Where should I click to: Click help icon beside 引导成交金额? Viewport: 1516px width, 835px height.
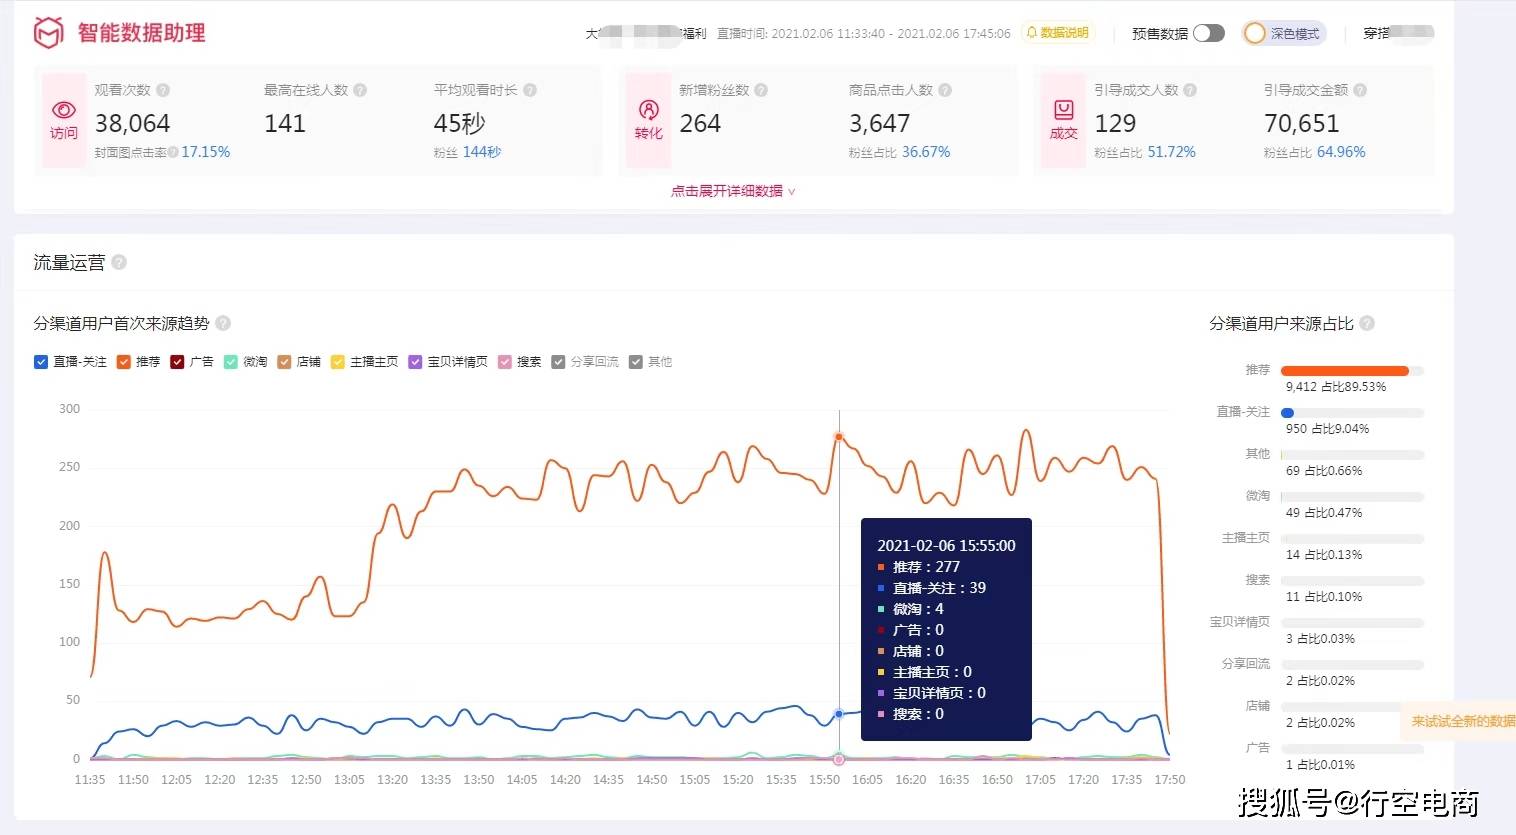[1360, 90]
